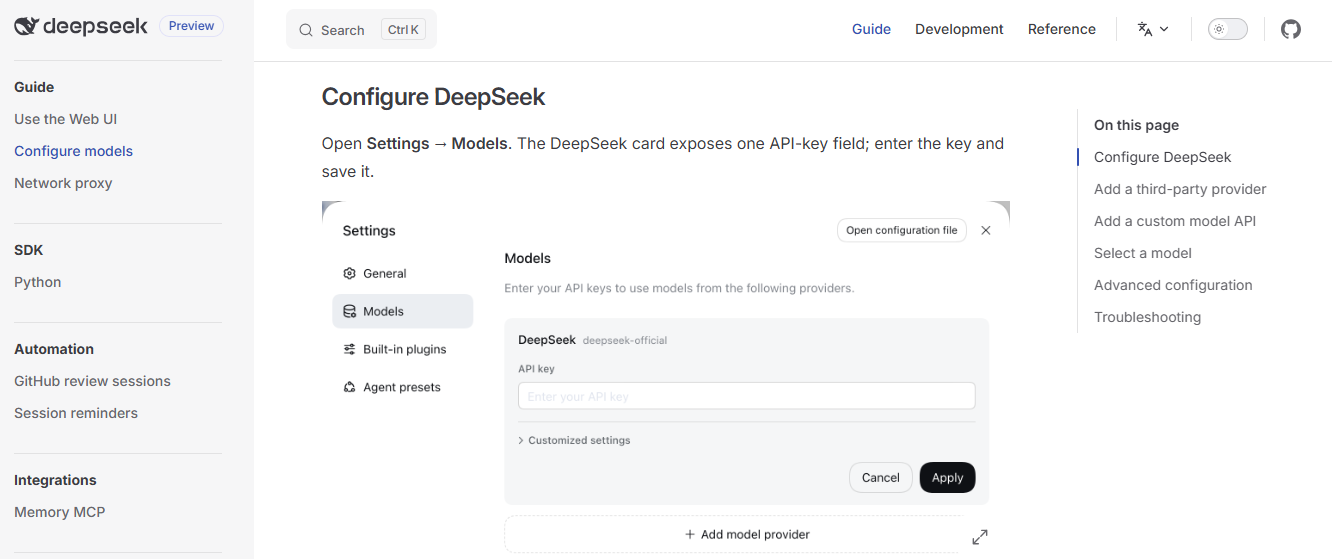This screenshot has width=1332, height=559.
Task: Click the deepseek-official label
Action: [x=624, y=340]
